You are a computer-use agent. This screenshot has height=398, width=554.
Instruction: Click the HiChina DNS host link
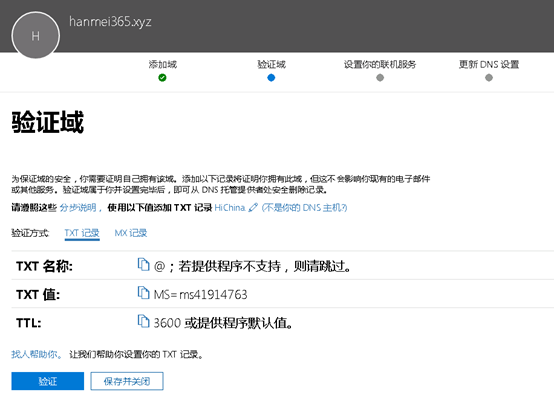pyautogui.click(x=230, y=207)
